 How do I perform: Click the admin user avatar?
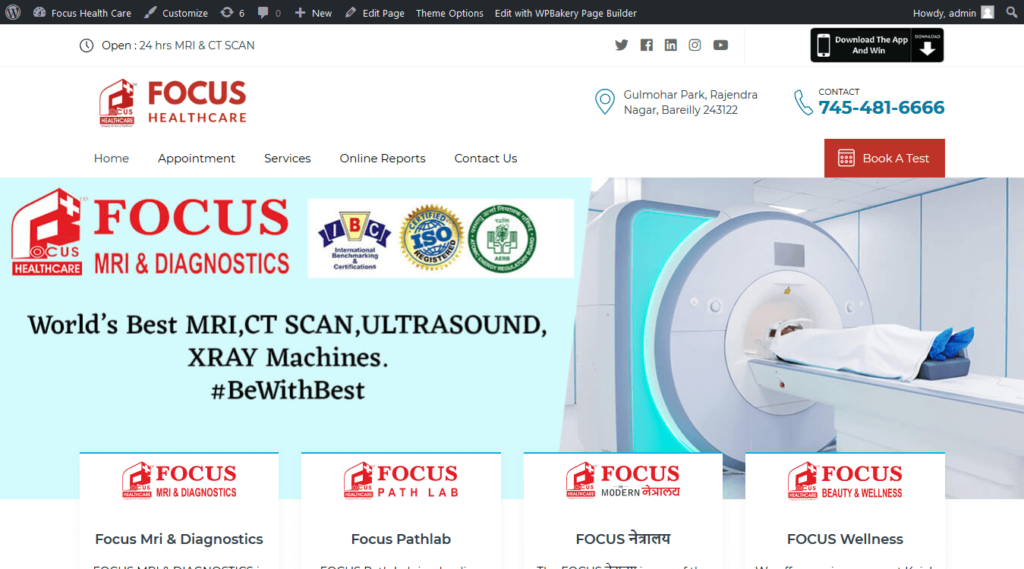pos(987,13)
